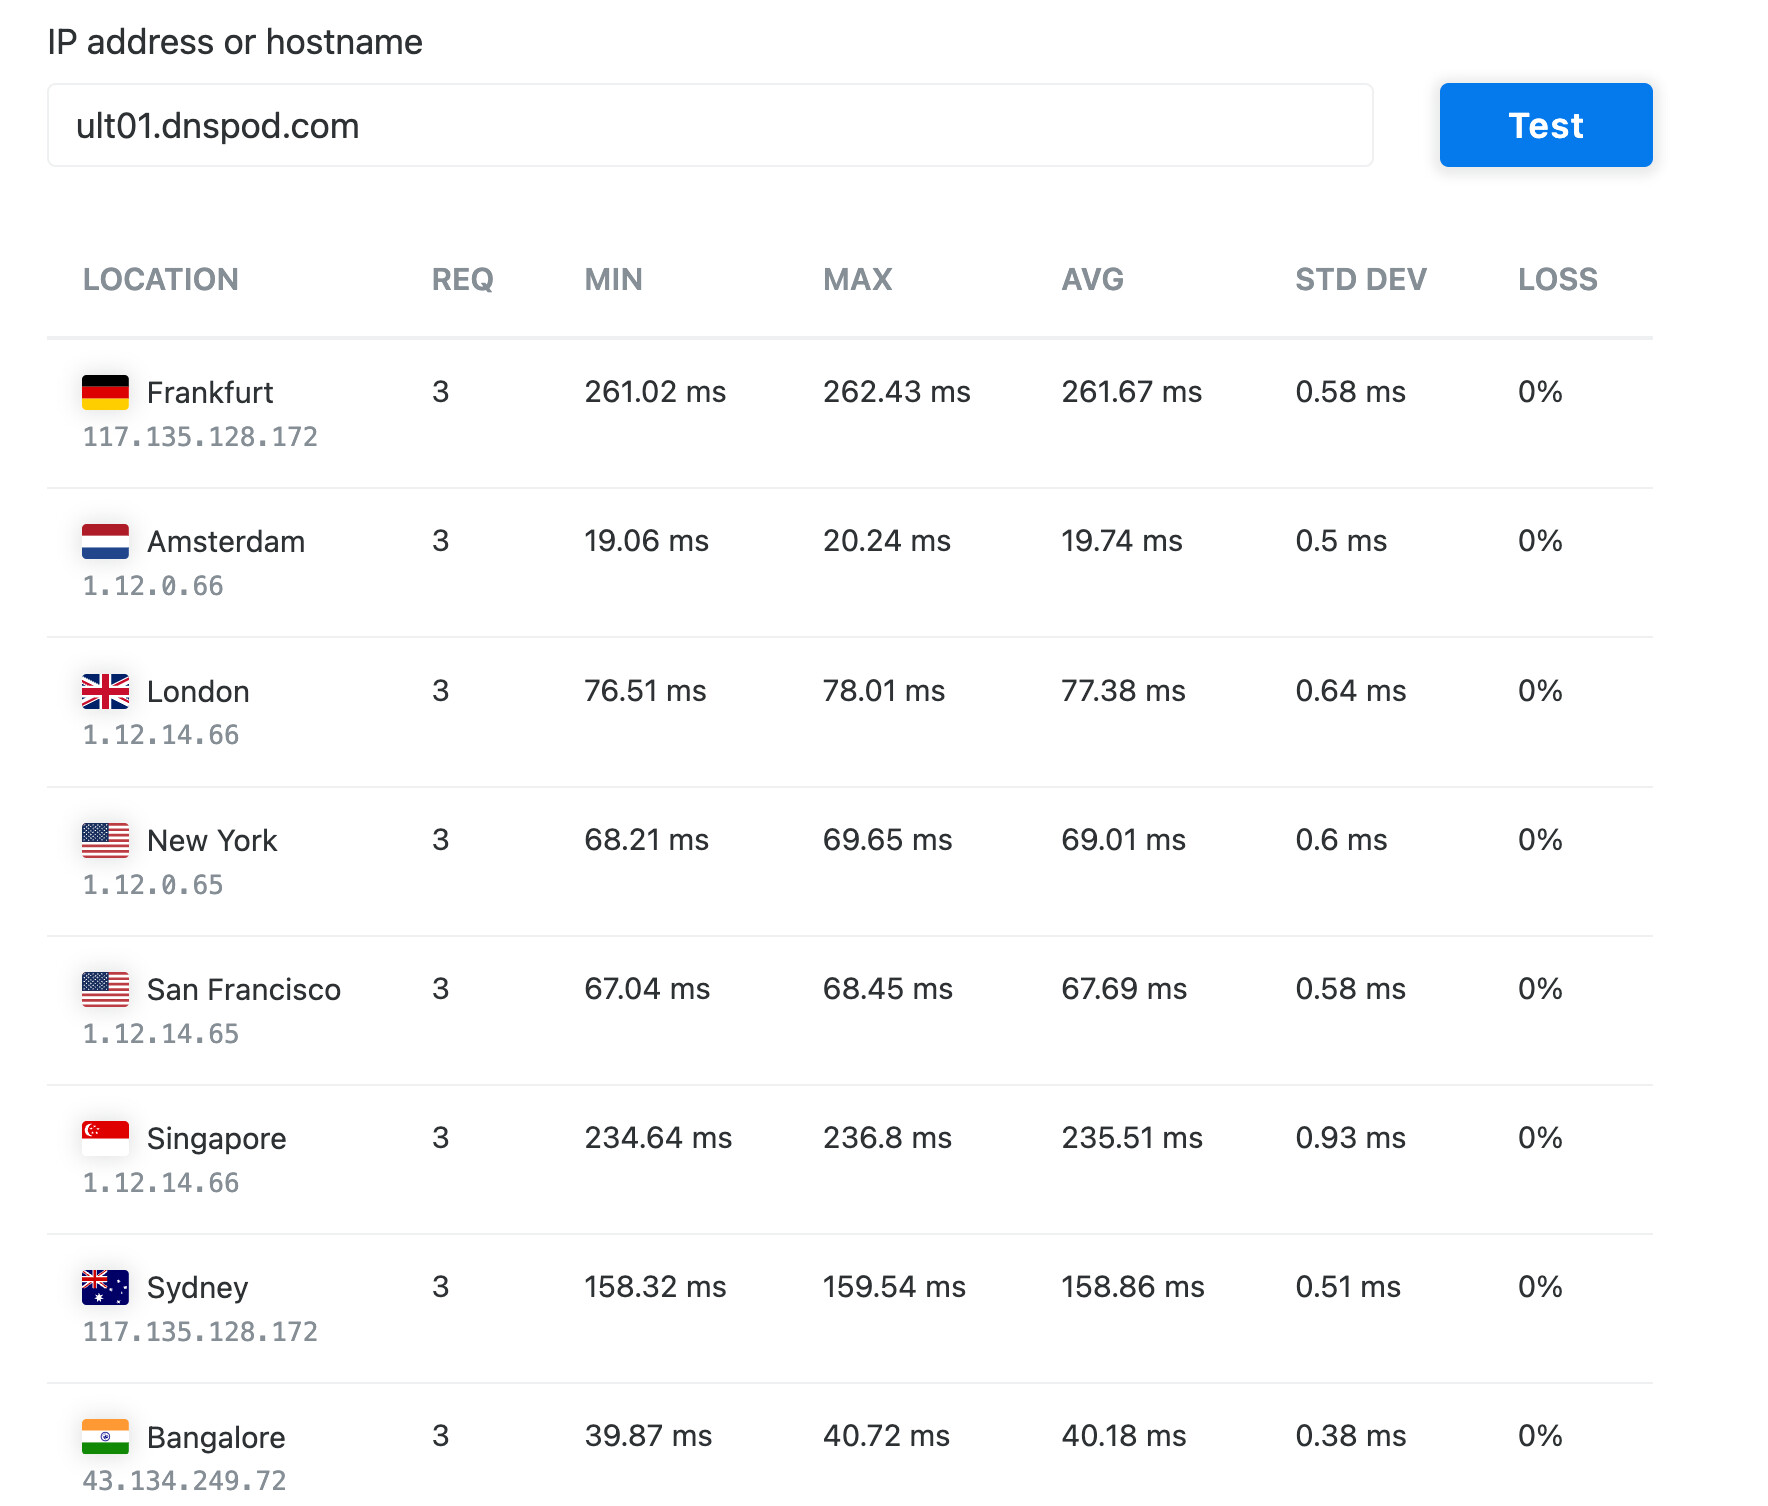Click the German flag icon for Frankfurt

[105, 392]
